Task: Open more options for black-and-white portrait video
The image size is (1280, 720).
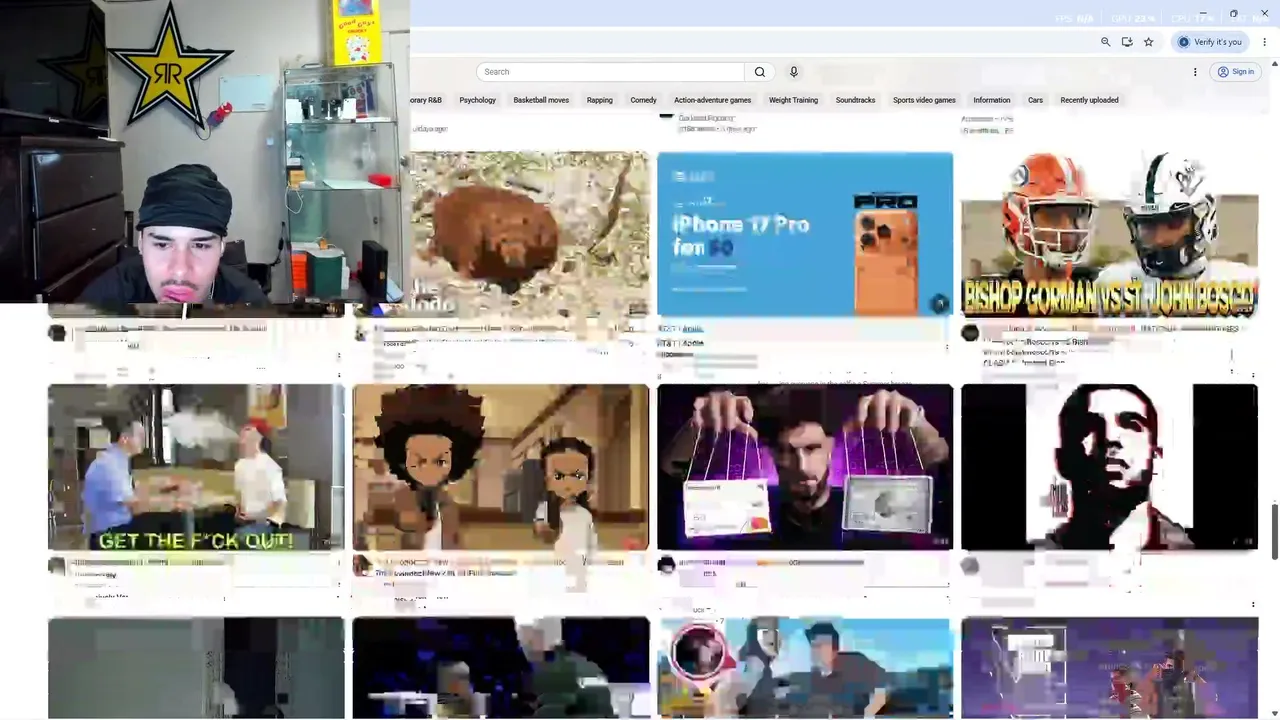Action: coord(1253,604)
